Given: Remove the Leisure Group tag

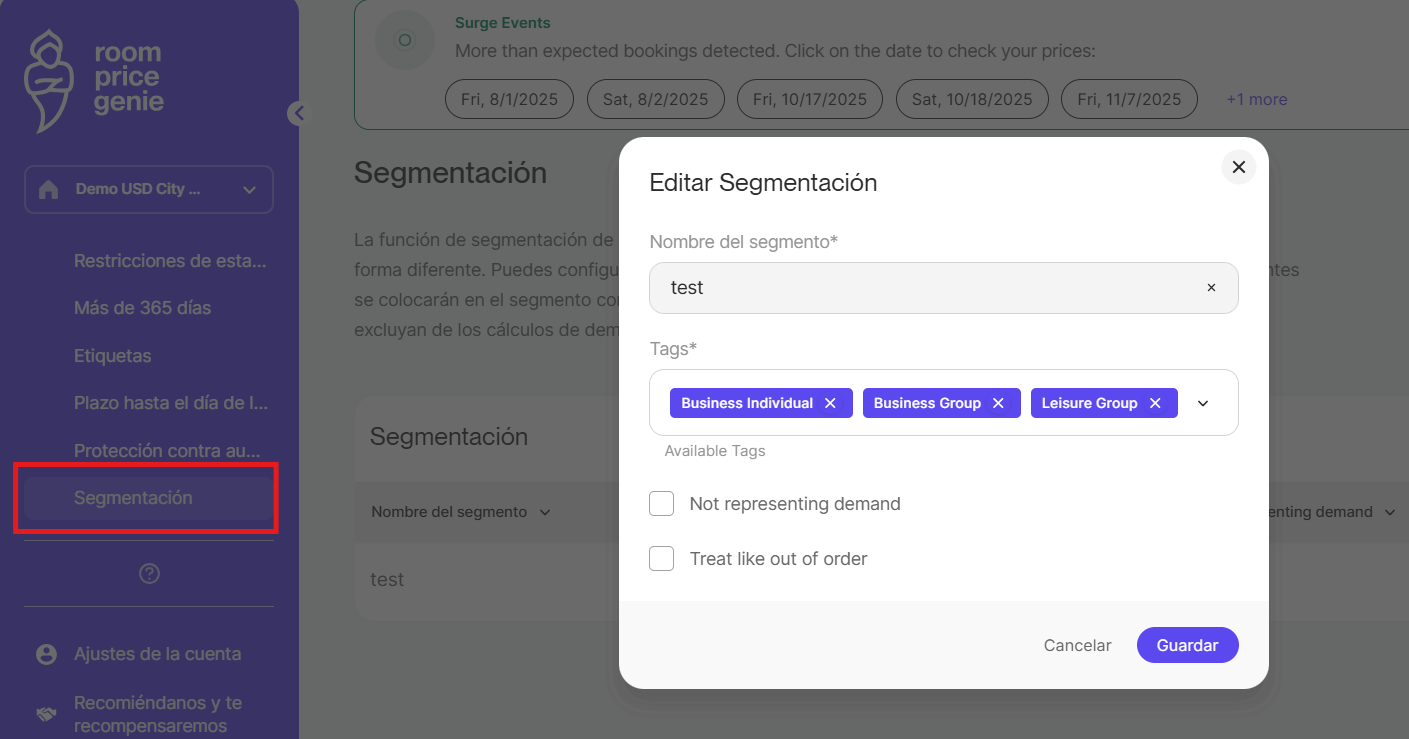Looking at the screenshot, I should [x=1155, y=403].
